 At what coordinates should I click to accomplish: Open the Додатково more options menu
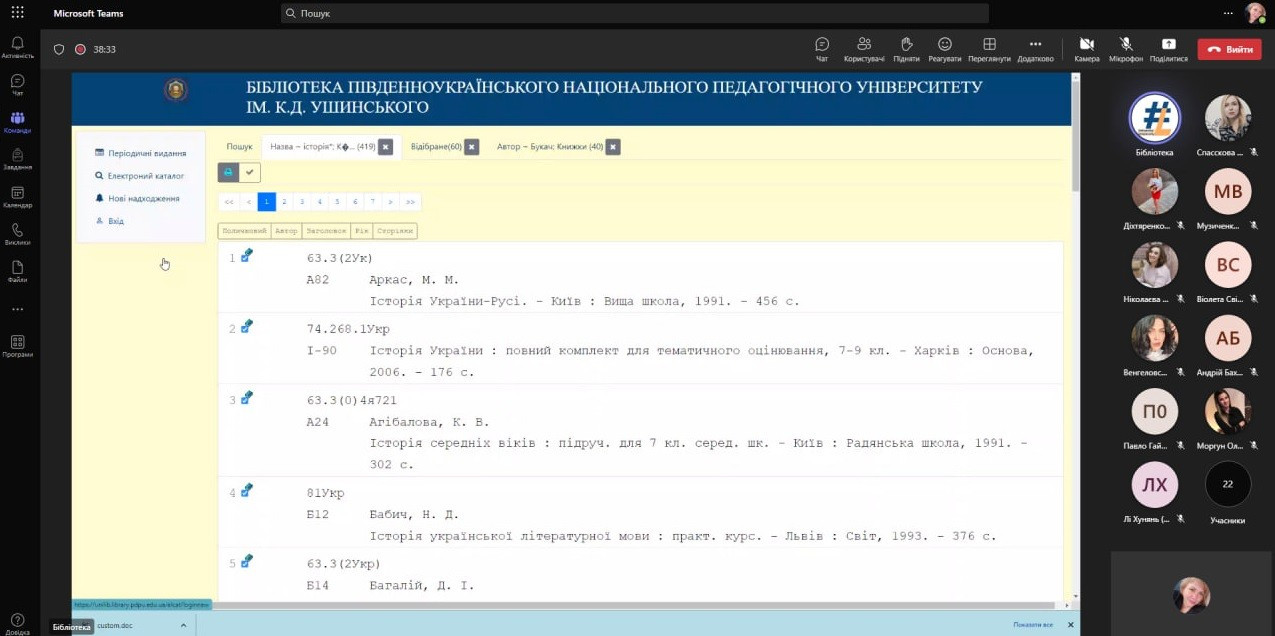coord(1035,48)
